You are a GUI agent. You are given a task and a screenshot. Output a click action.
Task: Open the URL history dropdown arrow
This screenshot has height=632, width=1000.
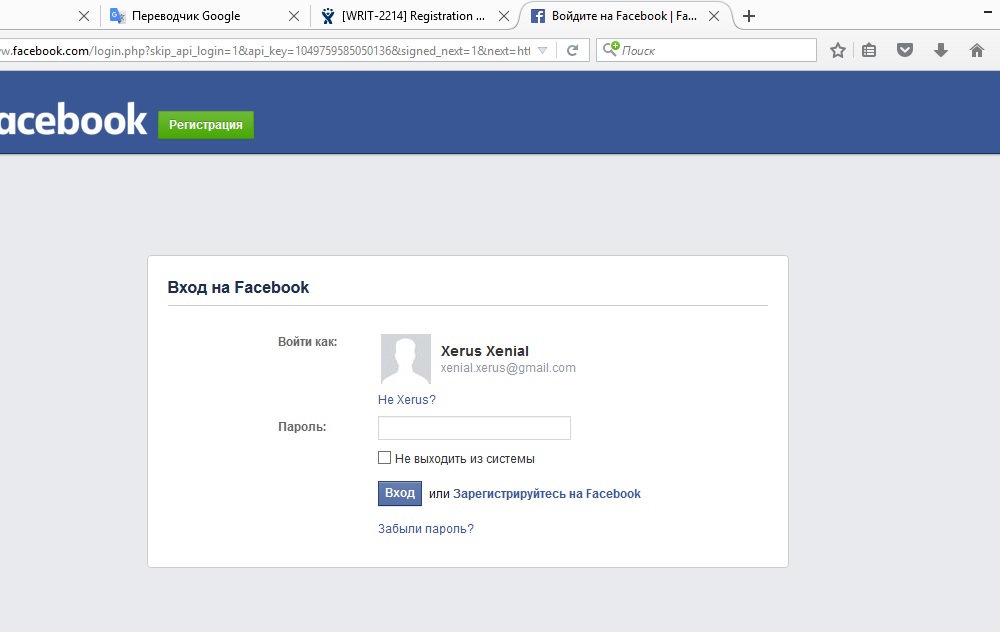[542, 50]
